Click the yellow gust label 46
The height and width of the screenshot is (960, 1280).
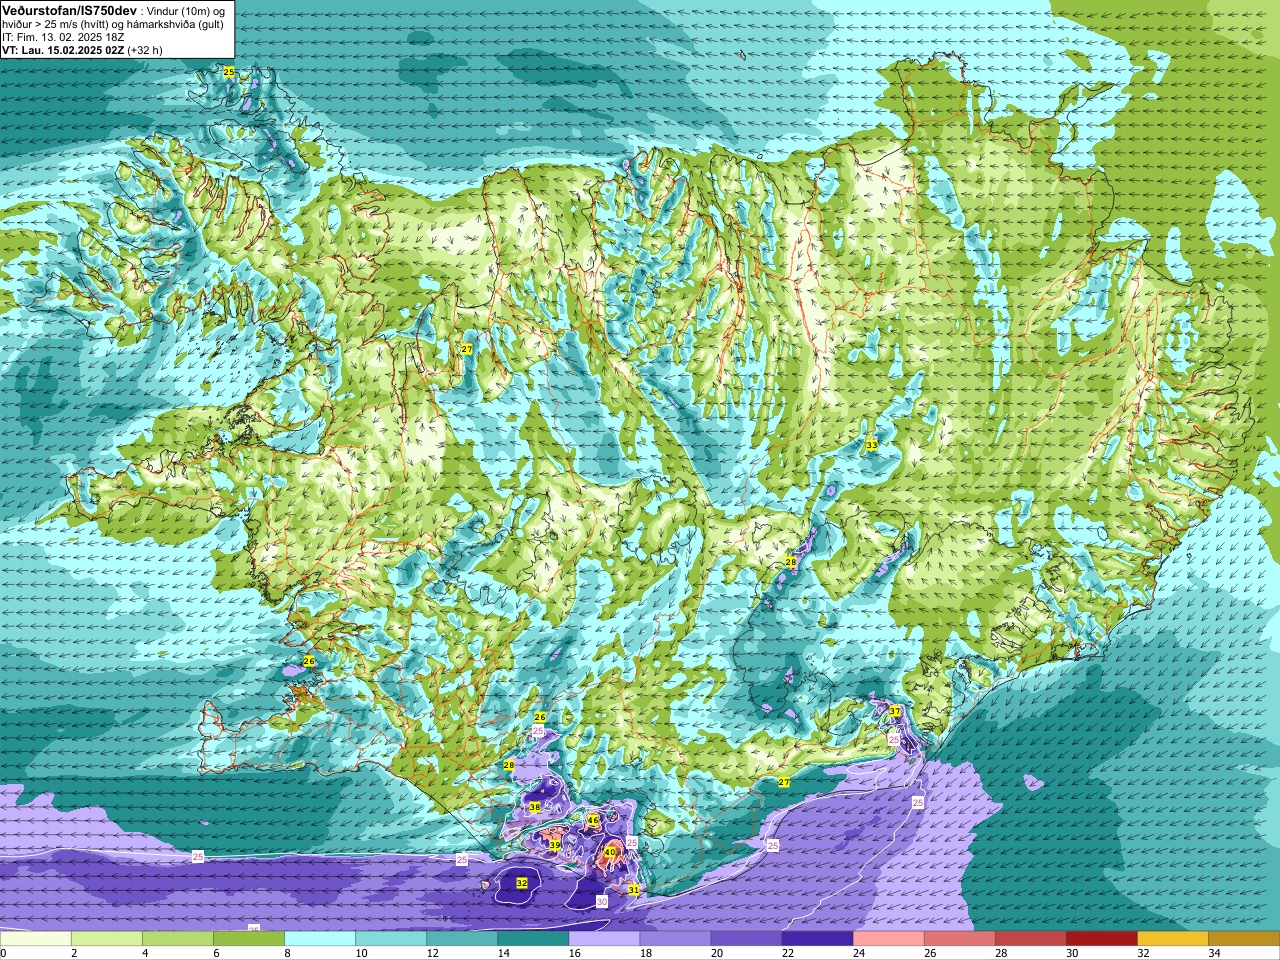coord(593,820)
